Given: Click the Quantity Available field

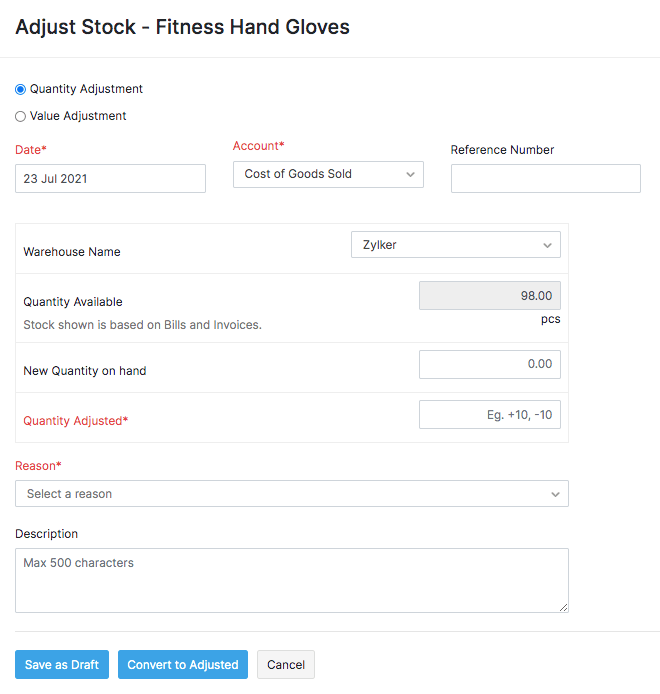Looking at the screenshot, I should 489,296.
